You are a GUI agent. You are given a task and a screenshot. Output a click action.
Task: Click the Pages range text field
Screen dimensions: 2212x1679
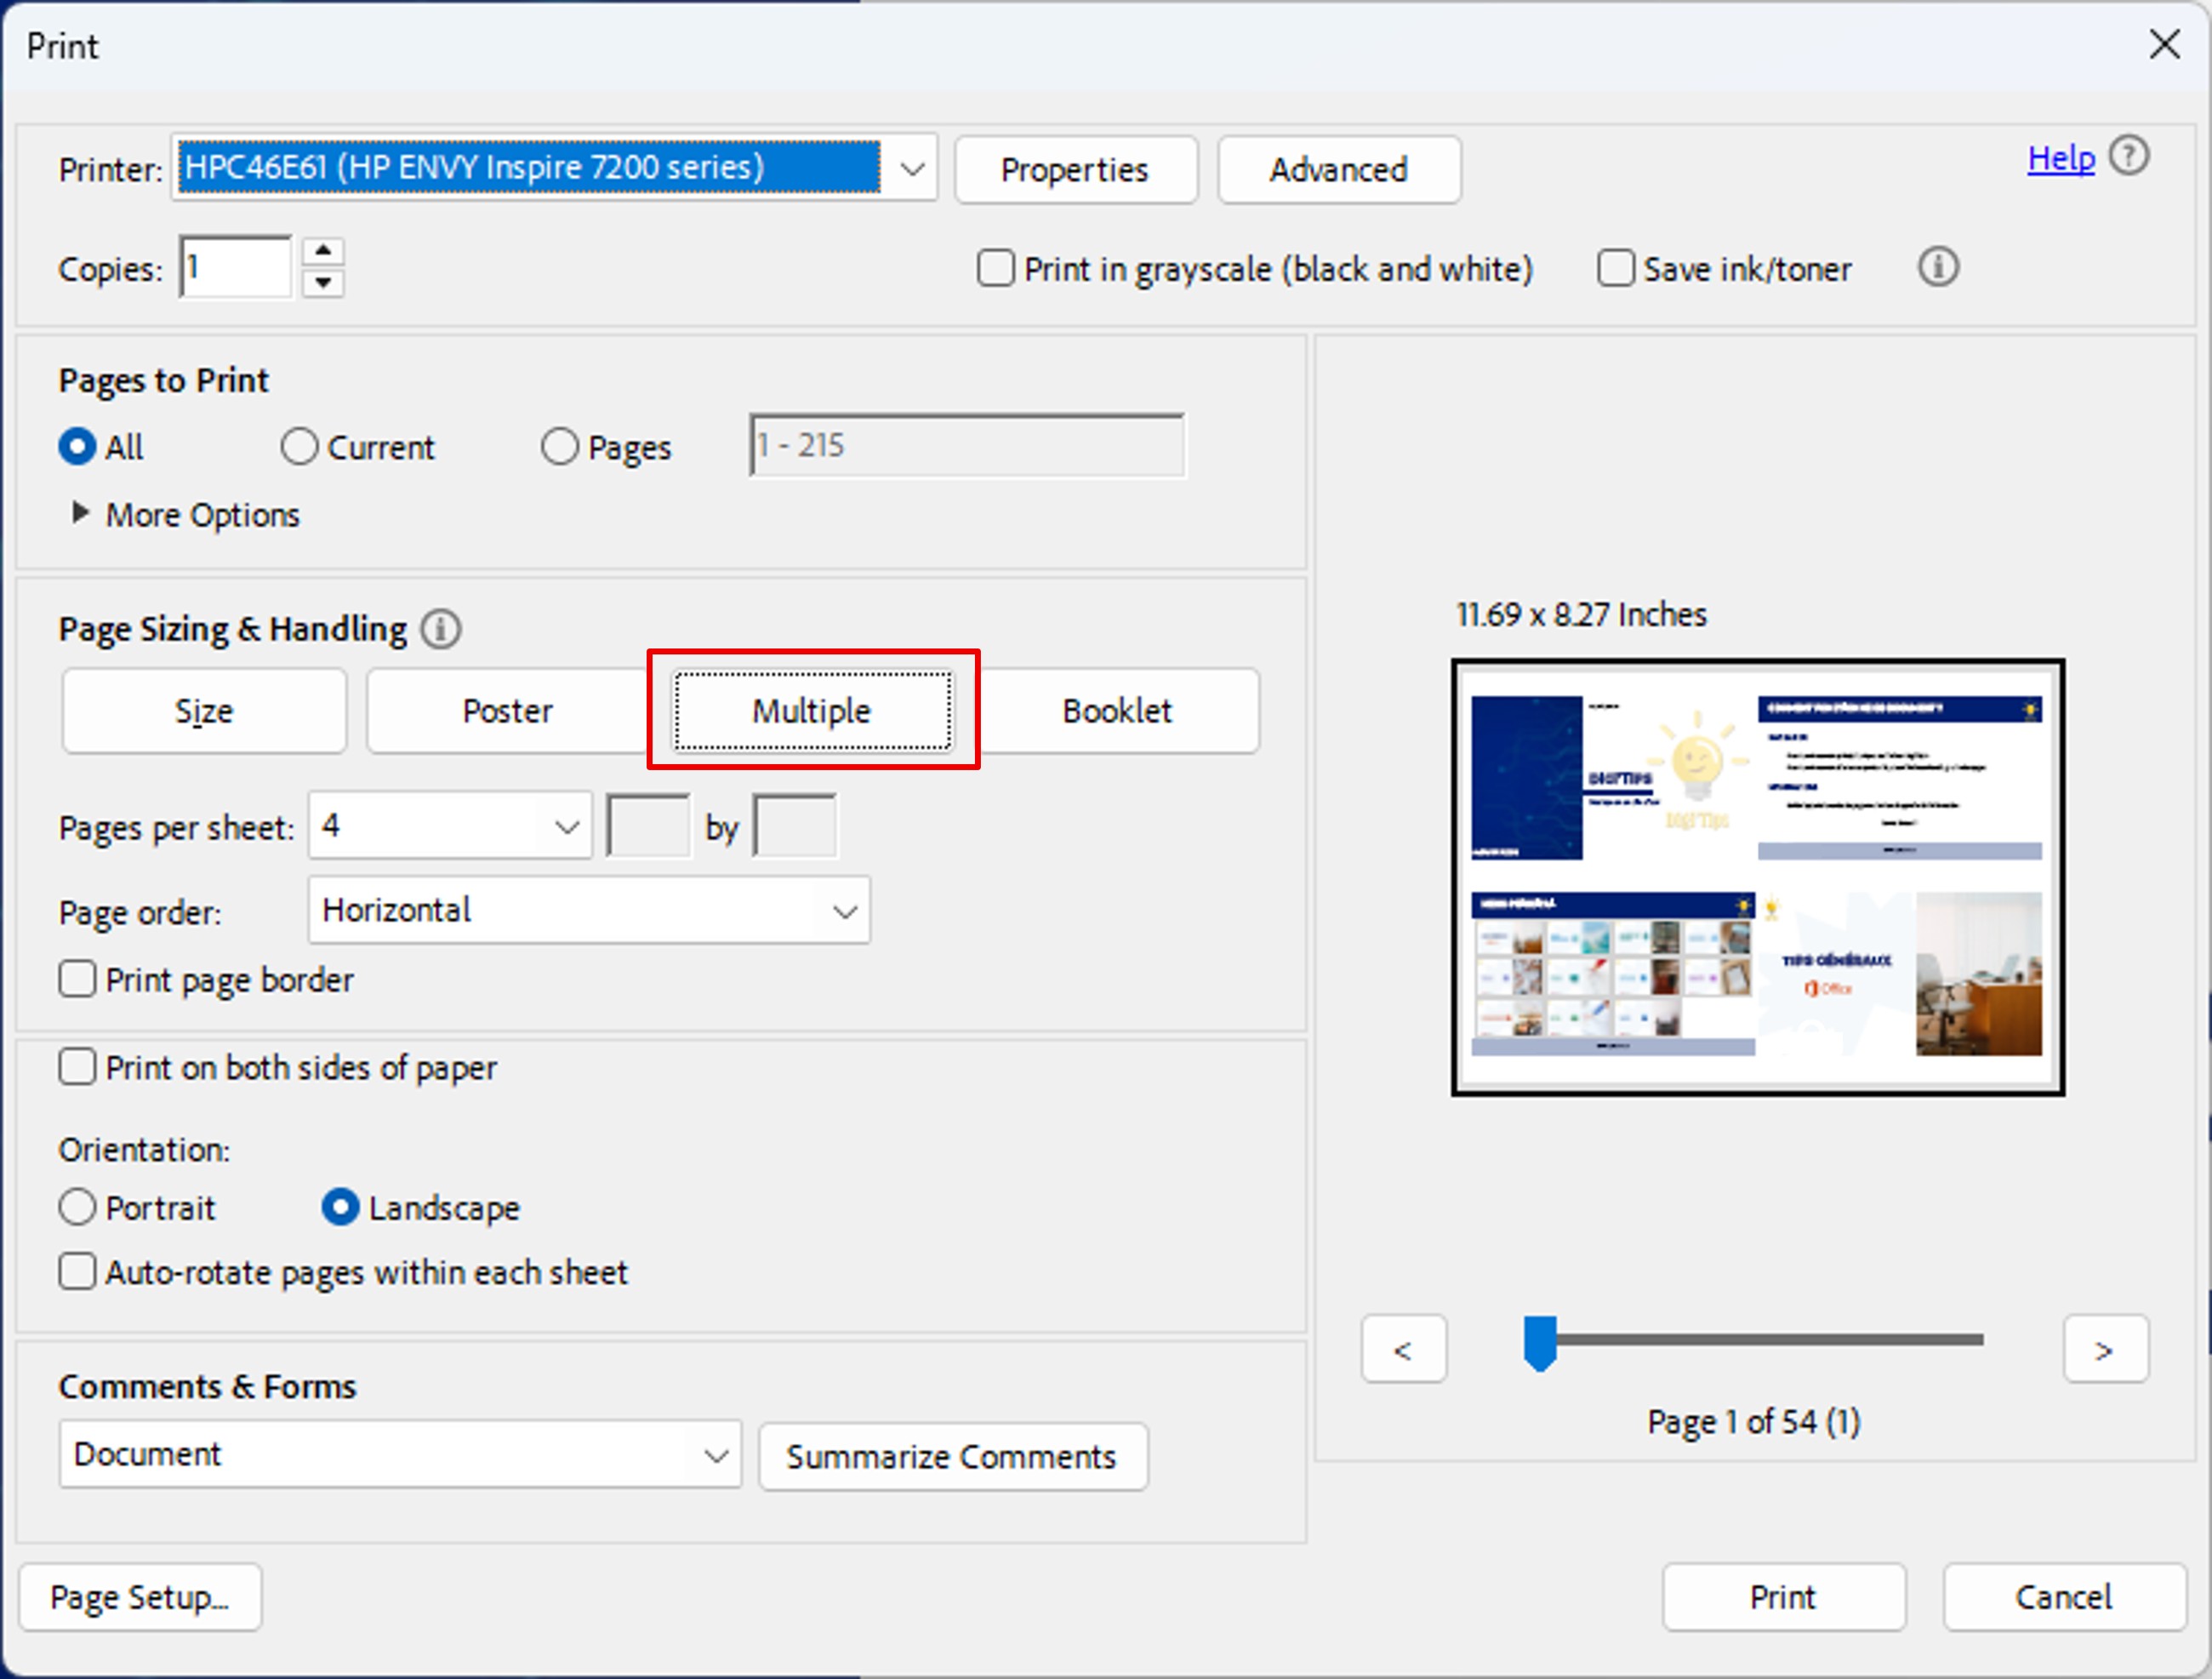(x=967, y=445)
